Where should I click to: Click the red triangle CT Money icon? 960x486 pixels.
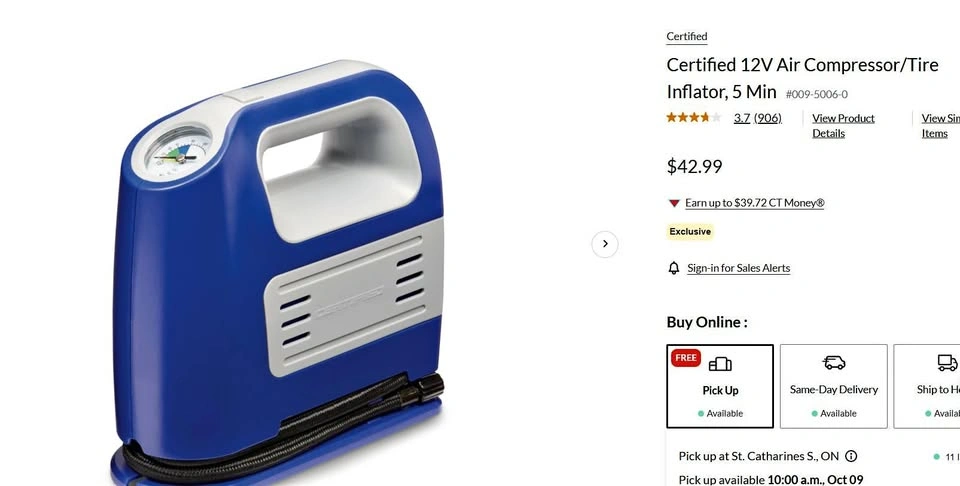[673, 203]
